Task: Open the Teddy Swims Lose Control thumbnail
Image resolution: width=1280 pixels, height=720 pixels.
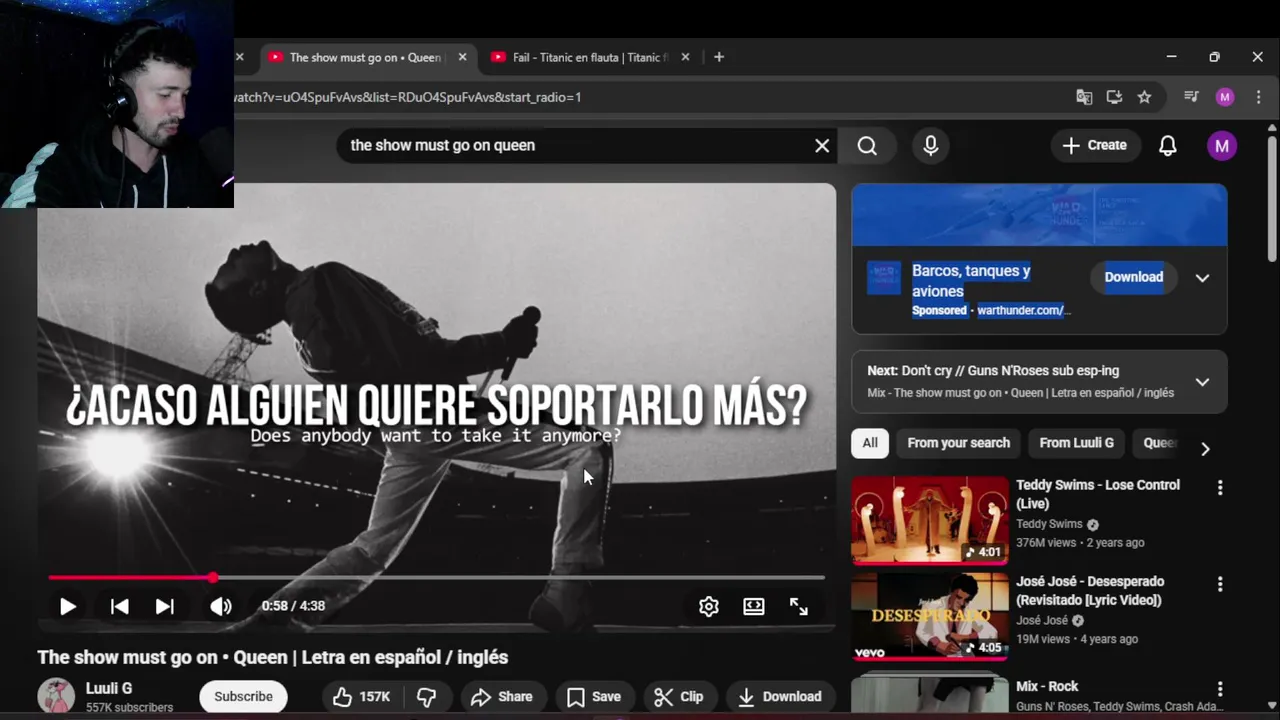Action: point(930,520)
